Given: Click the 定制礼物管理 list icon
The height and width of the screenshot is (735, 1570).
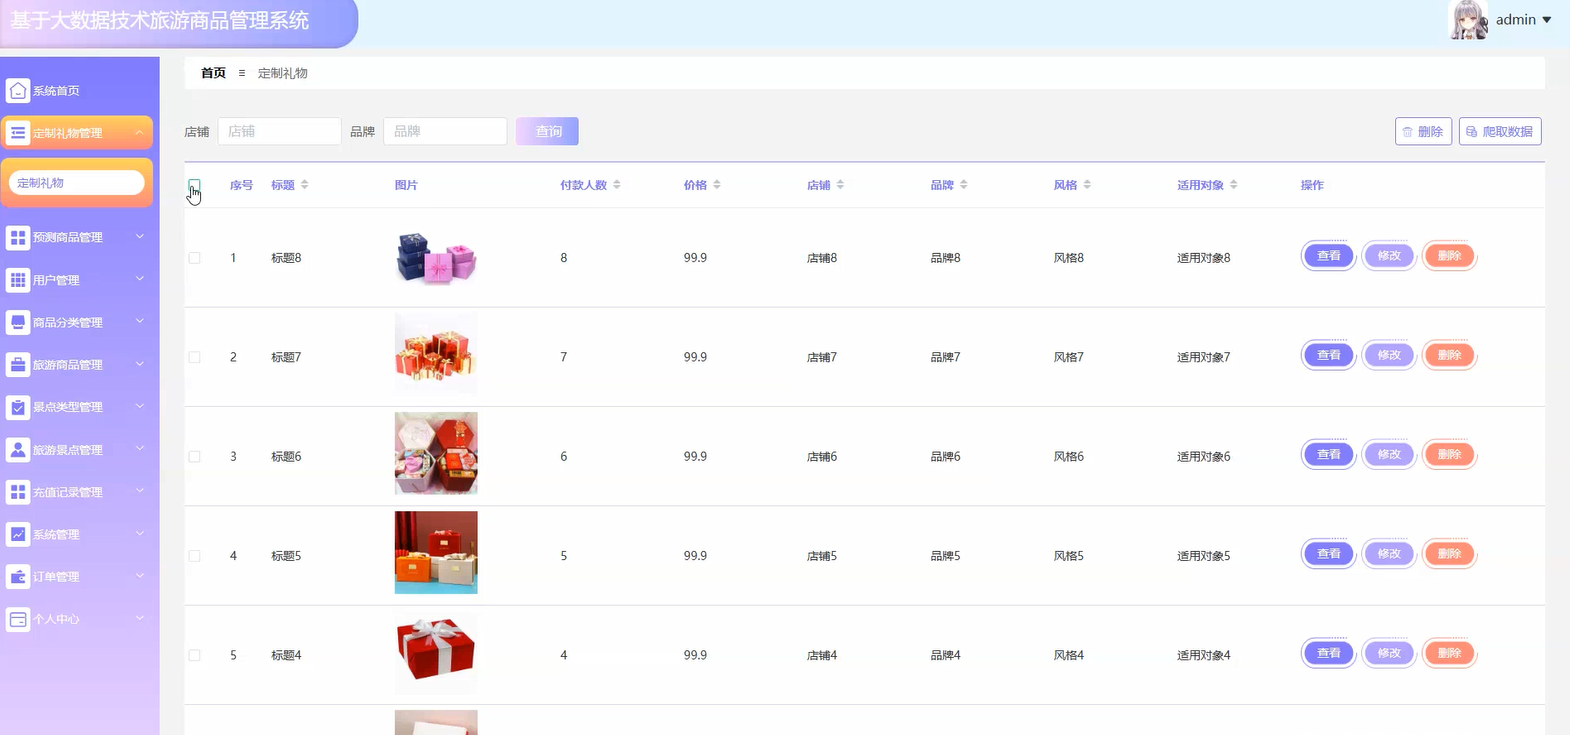Looking at the screenshot, I should pos(18,133).
